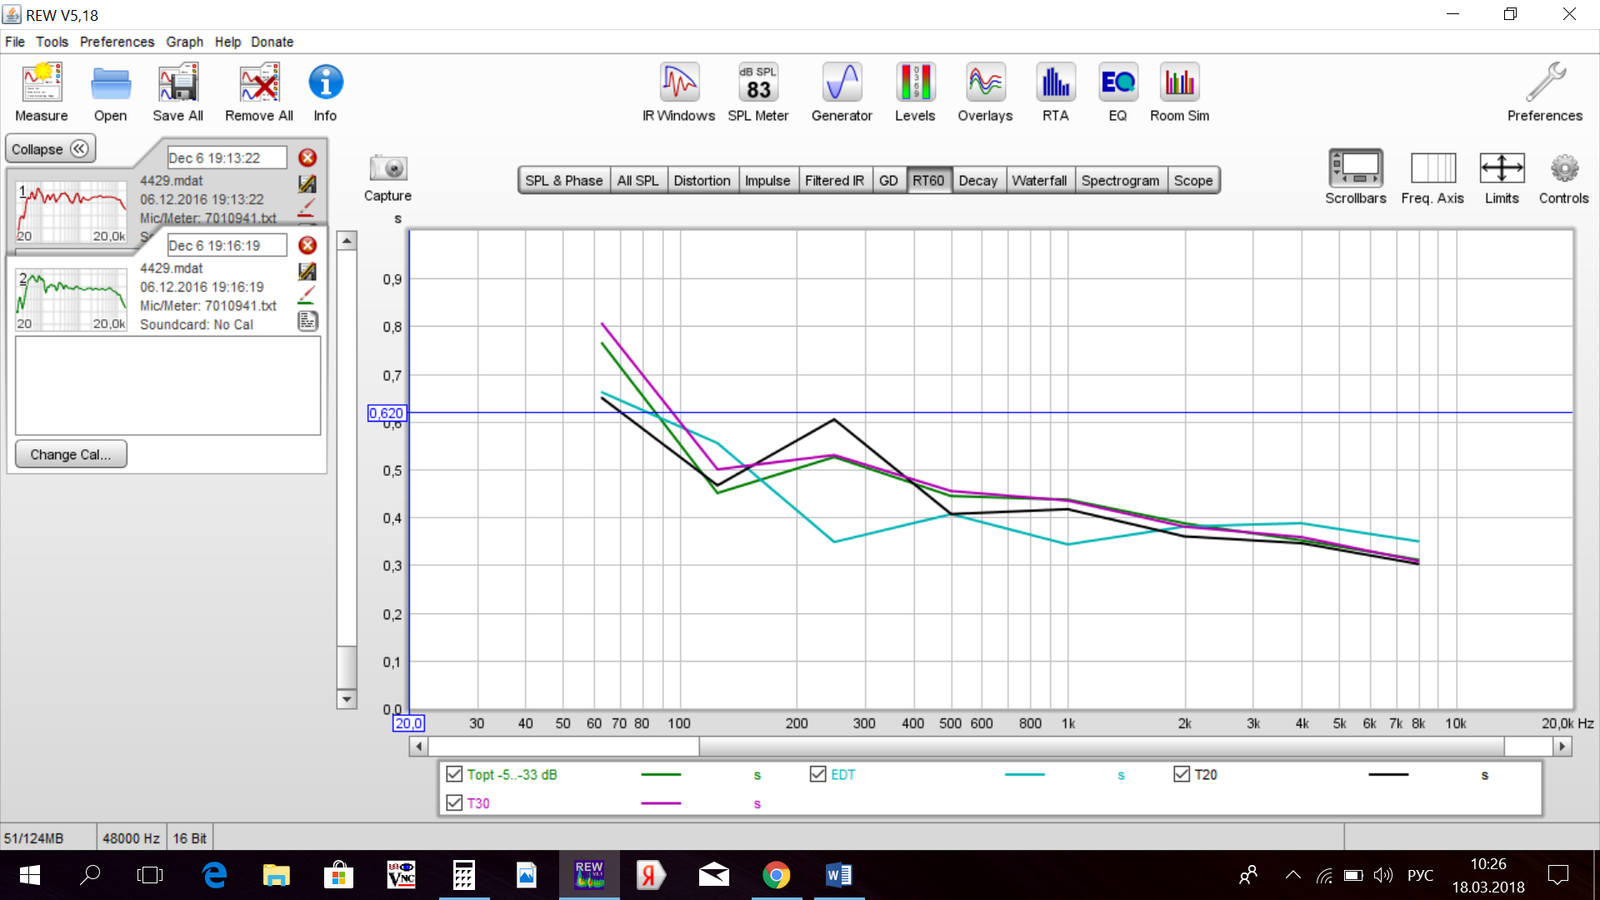Toggle the T30 trace checkbox
1600x900 pixels.
[x=454, y=803]
